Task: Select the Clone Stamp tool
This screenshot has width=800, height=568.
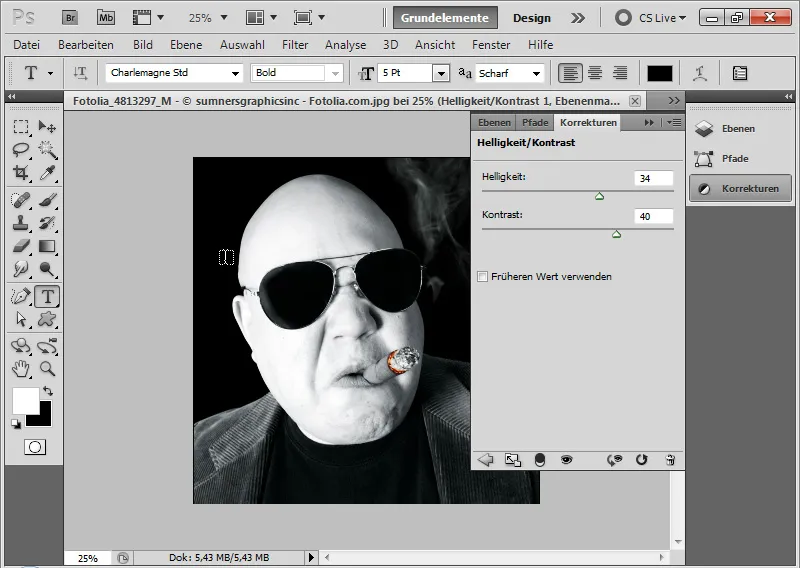Action: point(21,223)
